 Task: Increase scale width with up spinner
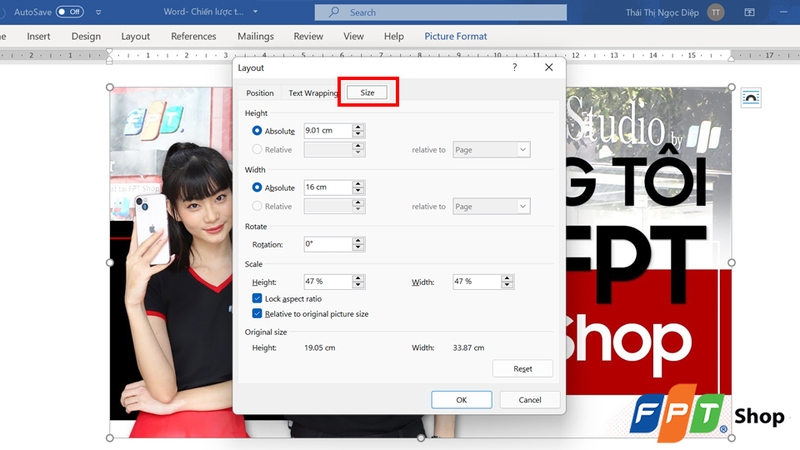(x=507, y=278)
